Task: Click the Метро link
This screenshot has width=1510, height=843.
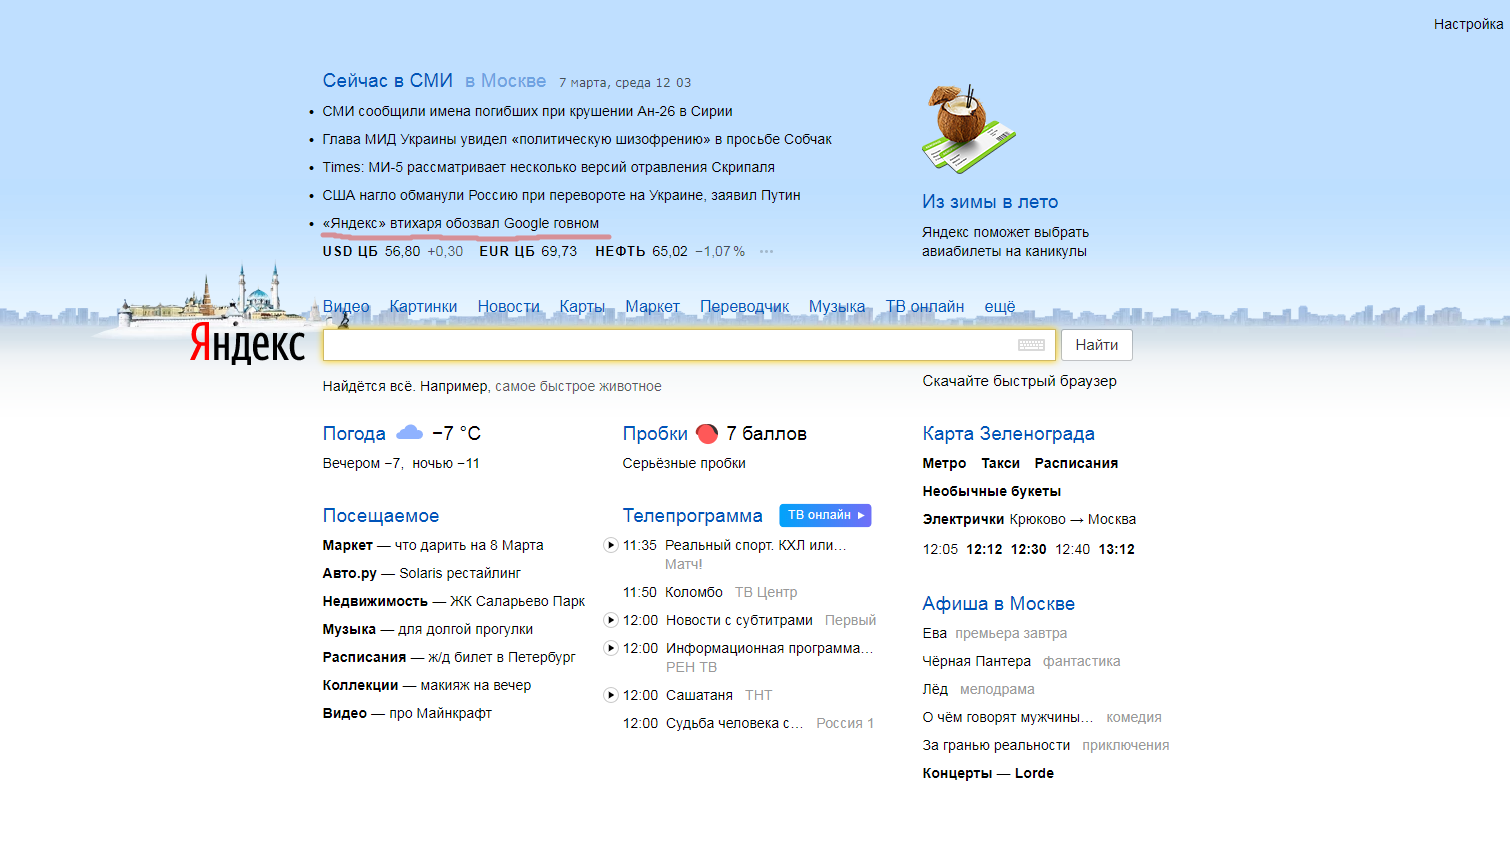Action: [x=944, y=463]
